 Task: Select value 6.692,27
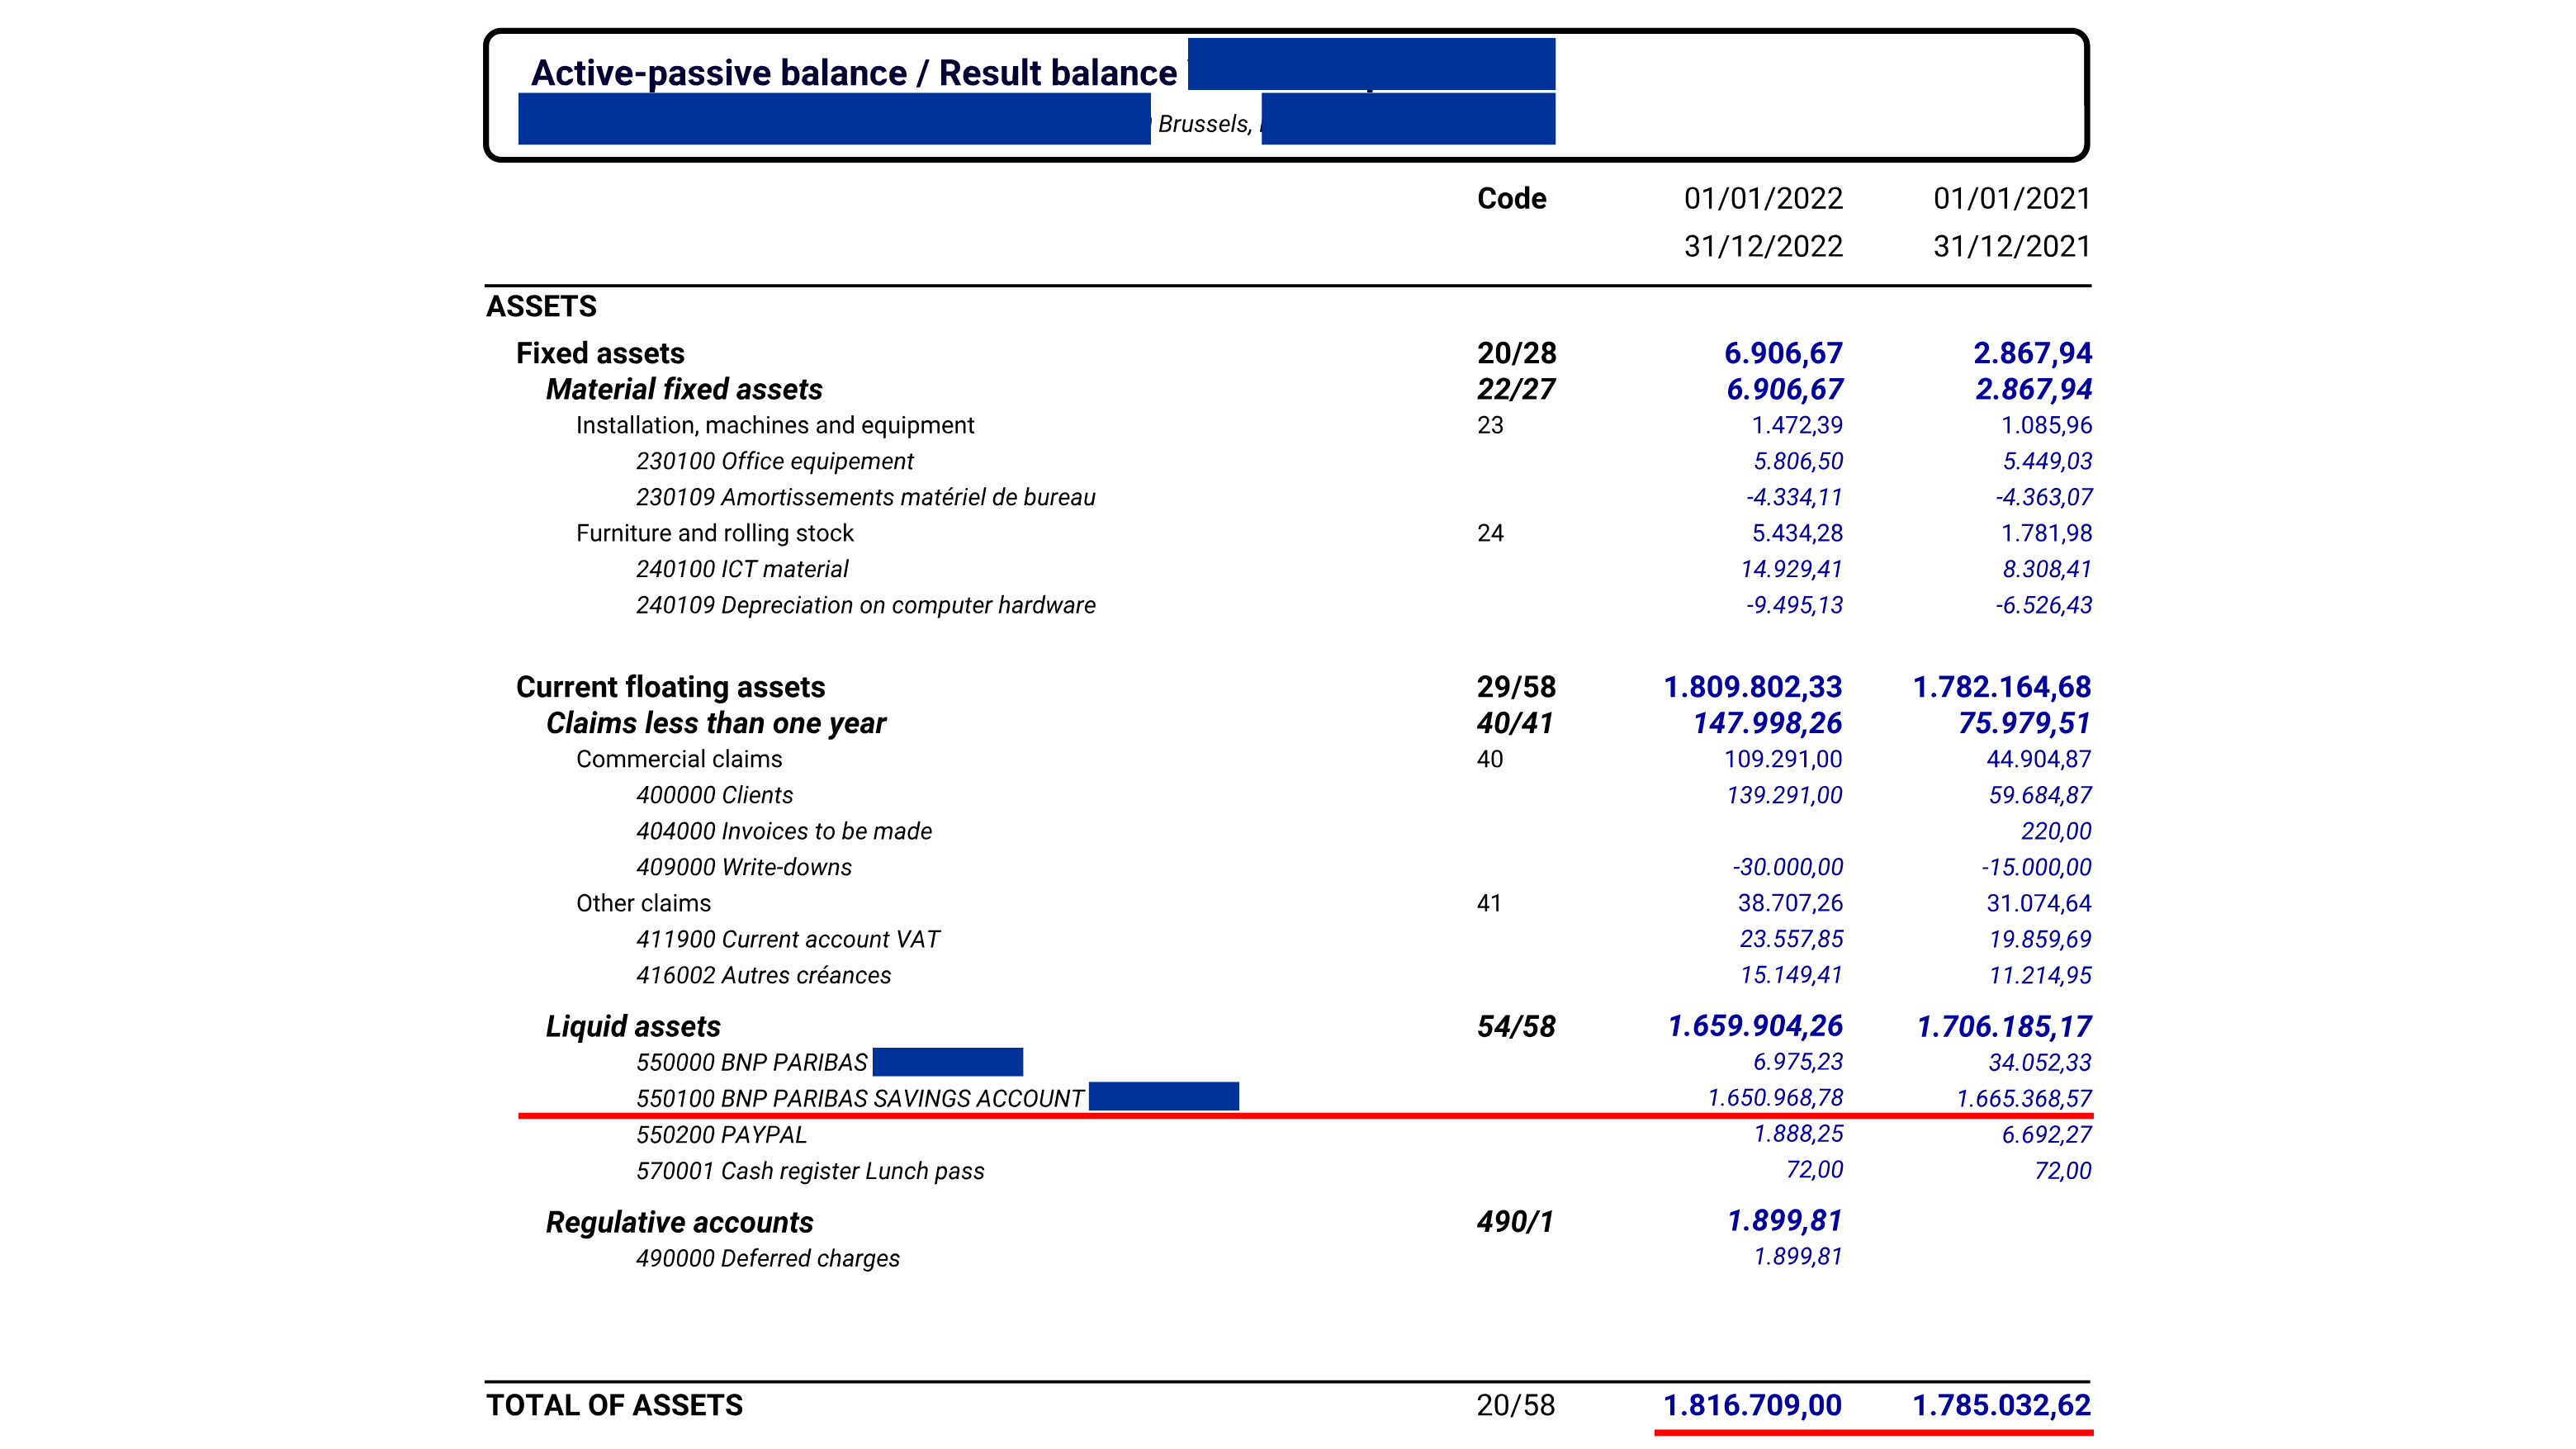pos(2047,1134)
